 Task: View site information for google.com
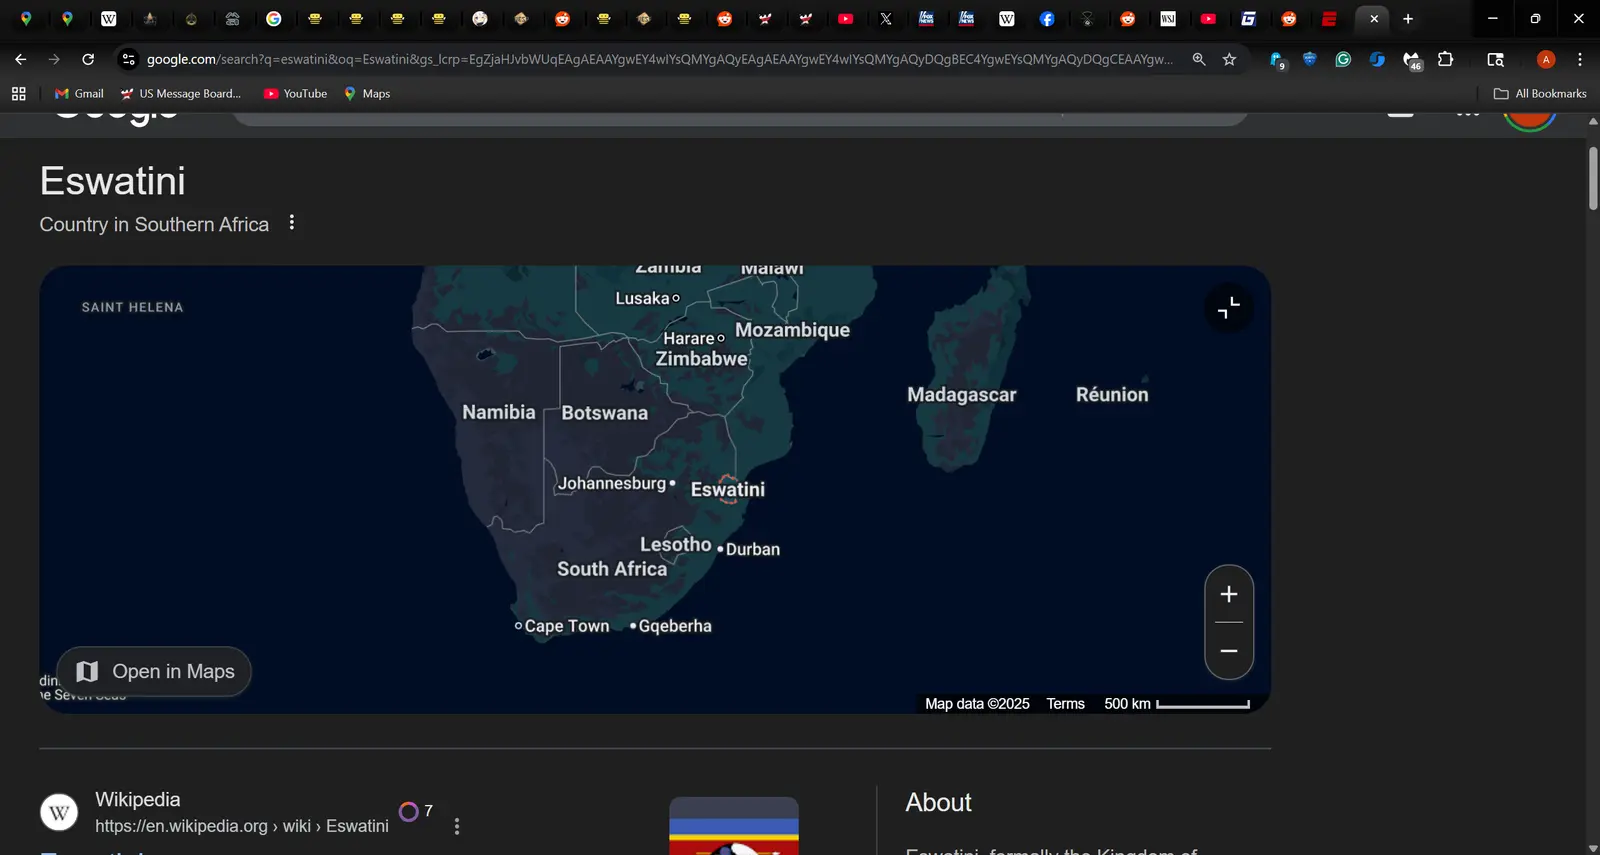pyautogui.click(x=128, y=60)
